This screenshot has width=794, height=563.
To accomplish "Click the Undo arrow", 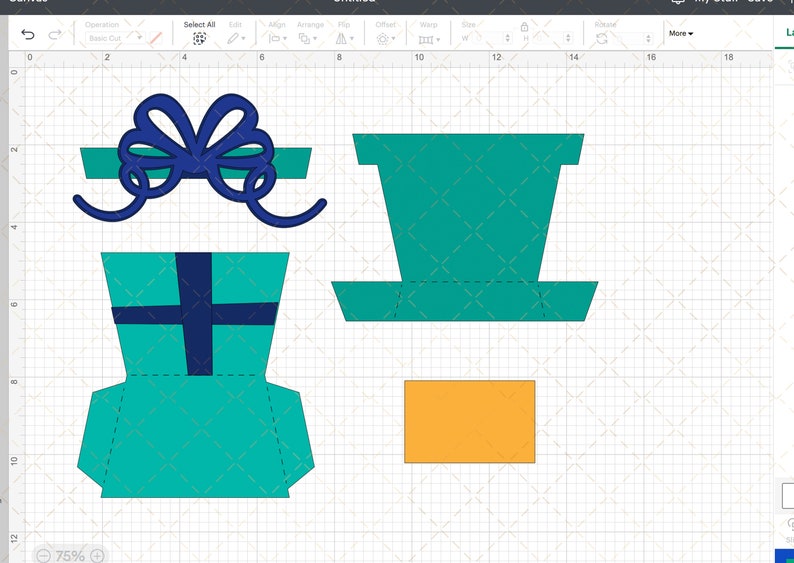I will click(28, 34).
